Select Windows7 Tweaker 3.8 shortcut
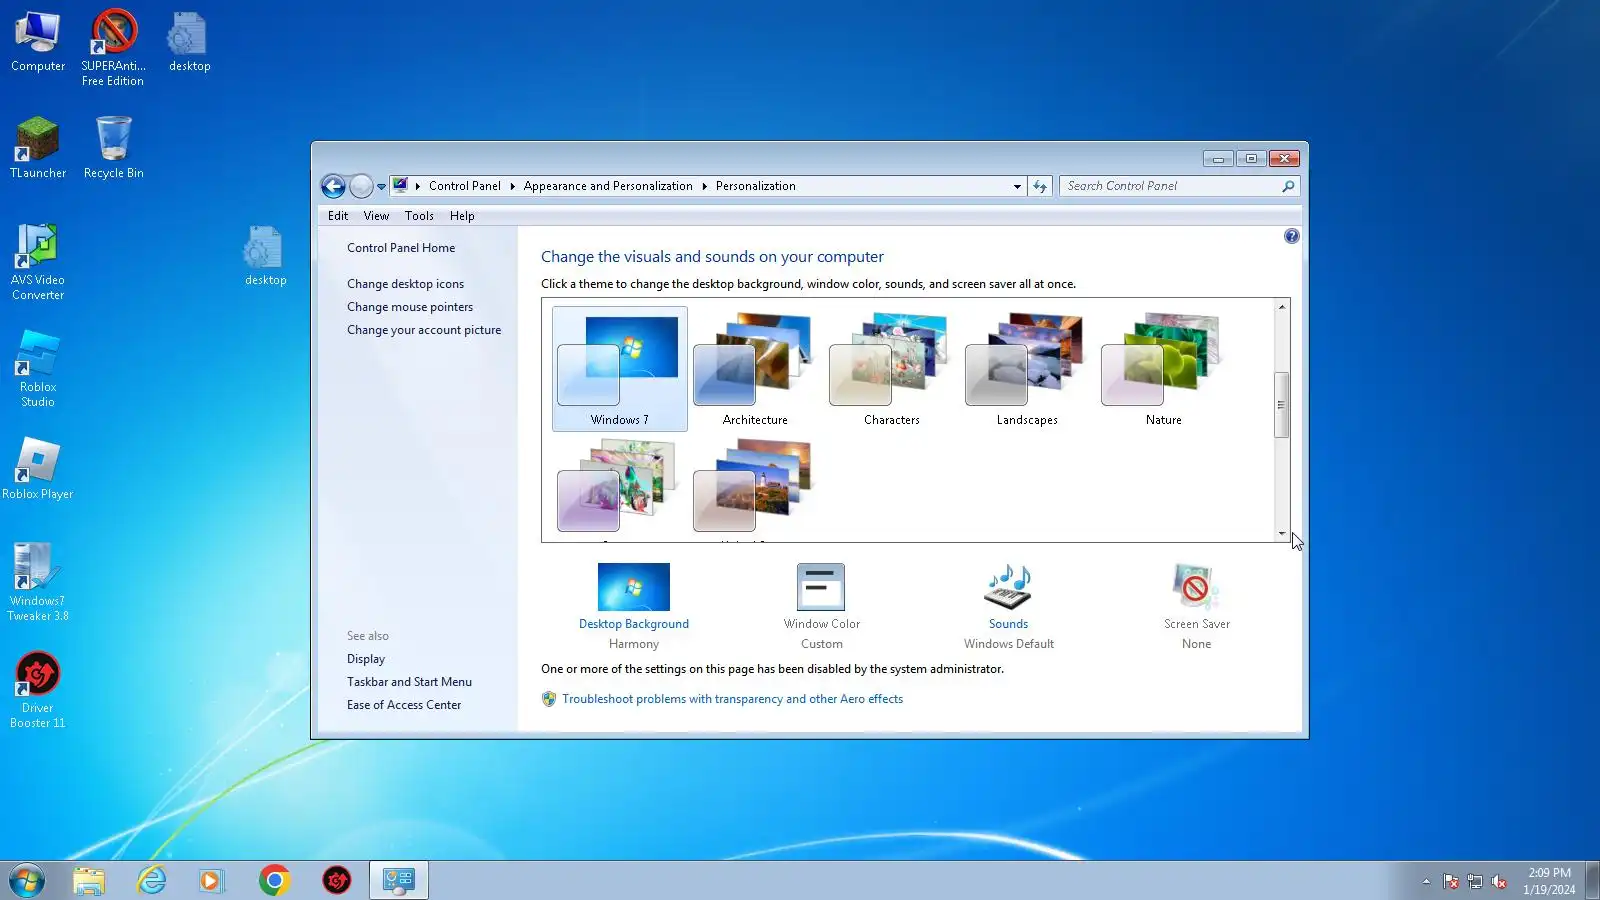 point(38,583)
